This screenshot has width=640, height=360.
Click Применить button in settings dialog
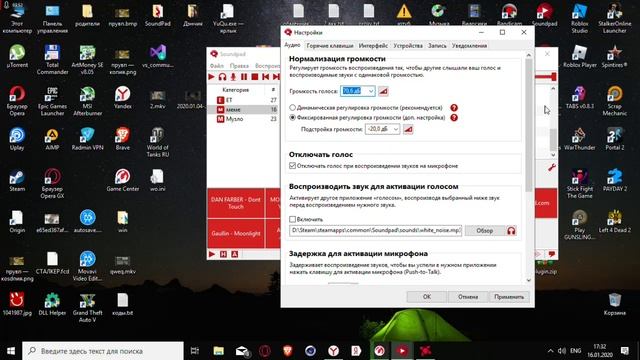(x=509, y=297)
